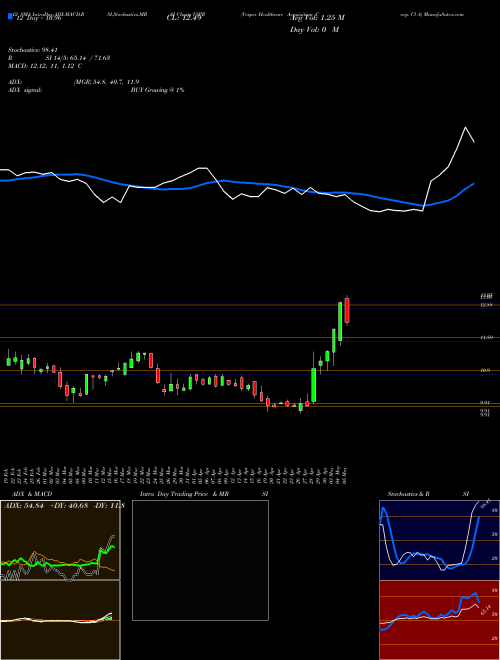The image size is (500, 660).
Task: Click the peak of the white price line
Action: pyautogui.click(x=465, y=127)
